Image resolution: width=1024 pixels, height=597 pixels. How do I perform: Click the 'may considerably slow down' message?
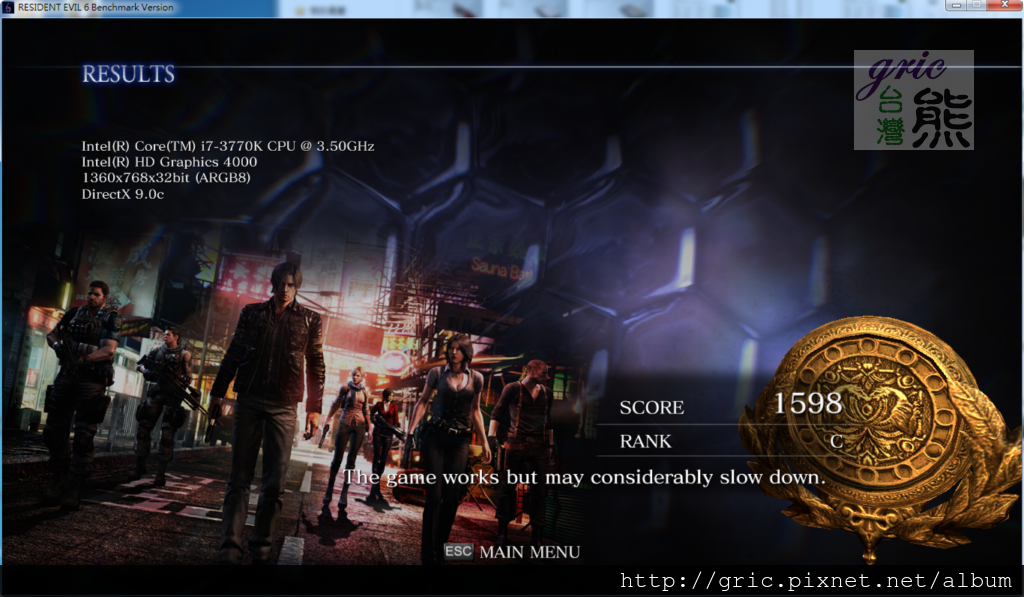click(x=584, y=477)
